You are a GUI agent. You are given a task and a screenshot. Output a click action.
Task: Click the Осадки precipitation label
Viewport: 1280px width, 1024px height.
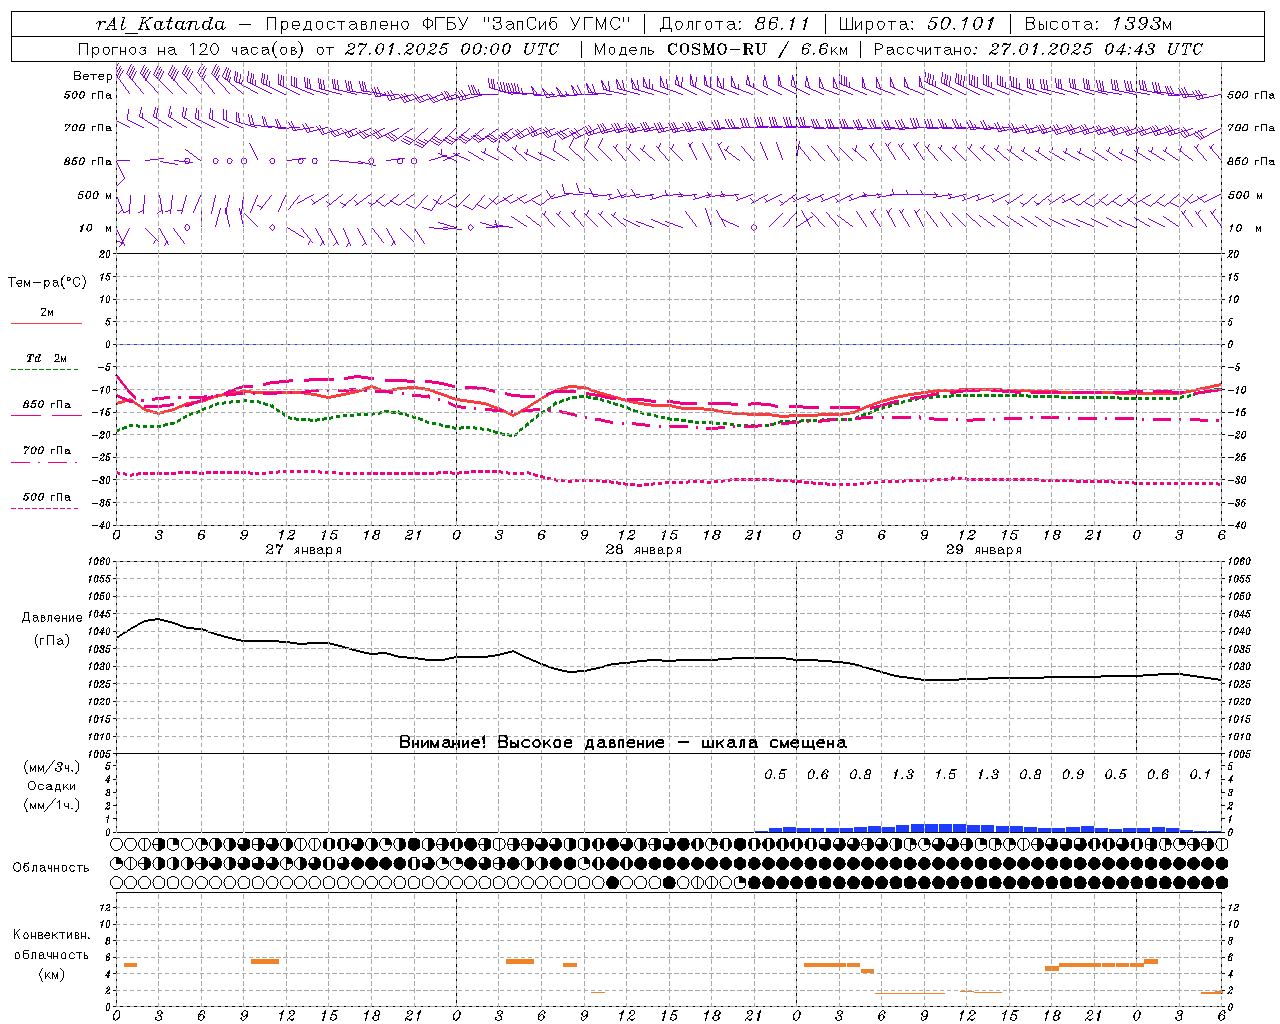pos(52,786)
